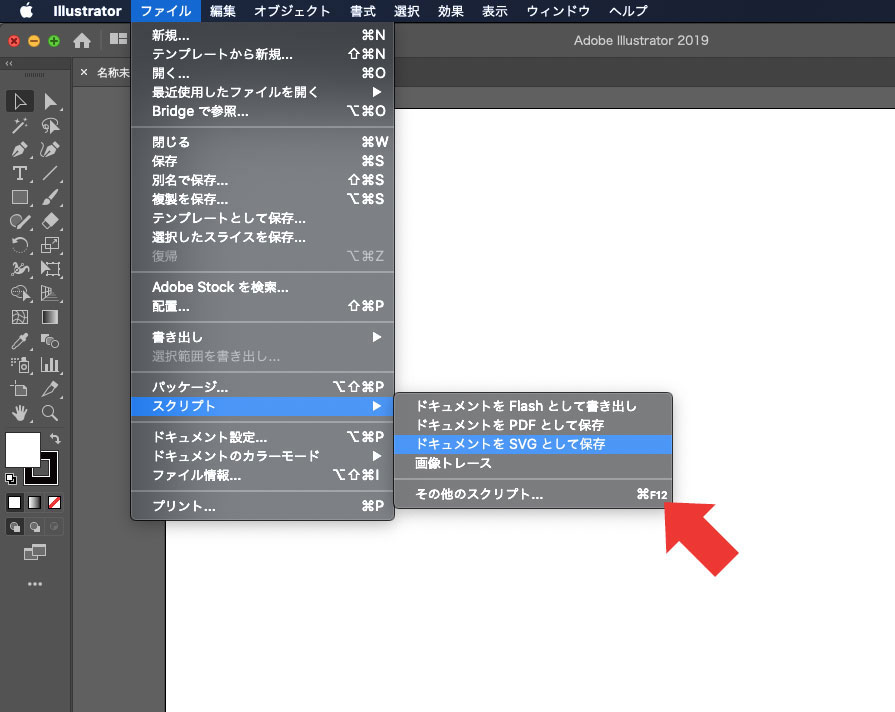
Task: Open the ウィンドウ menu
Action: pos(558,11)
